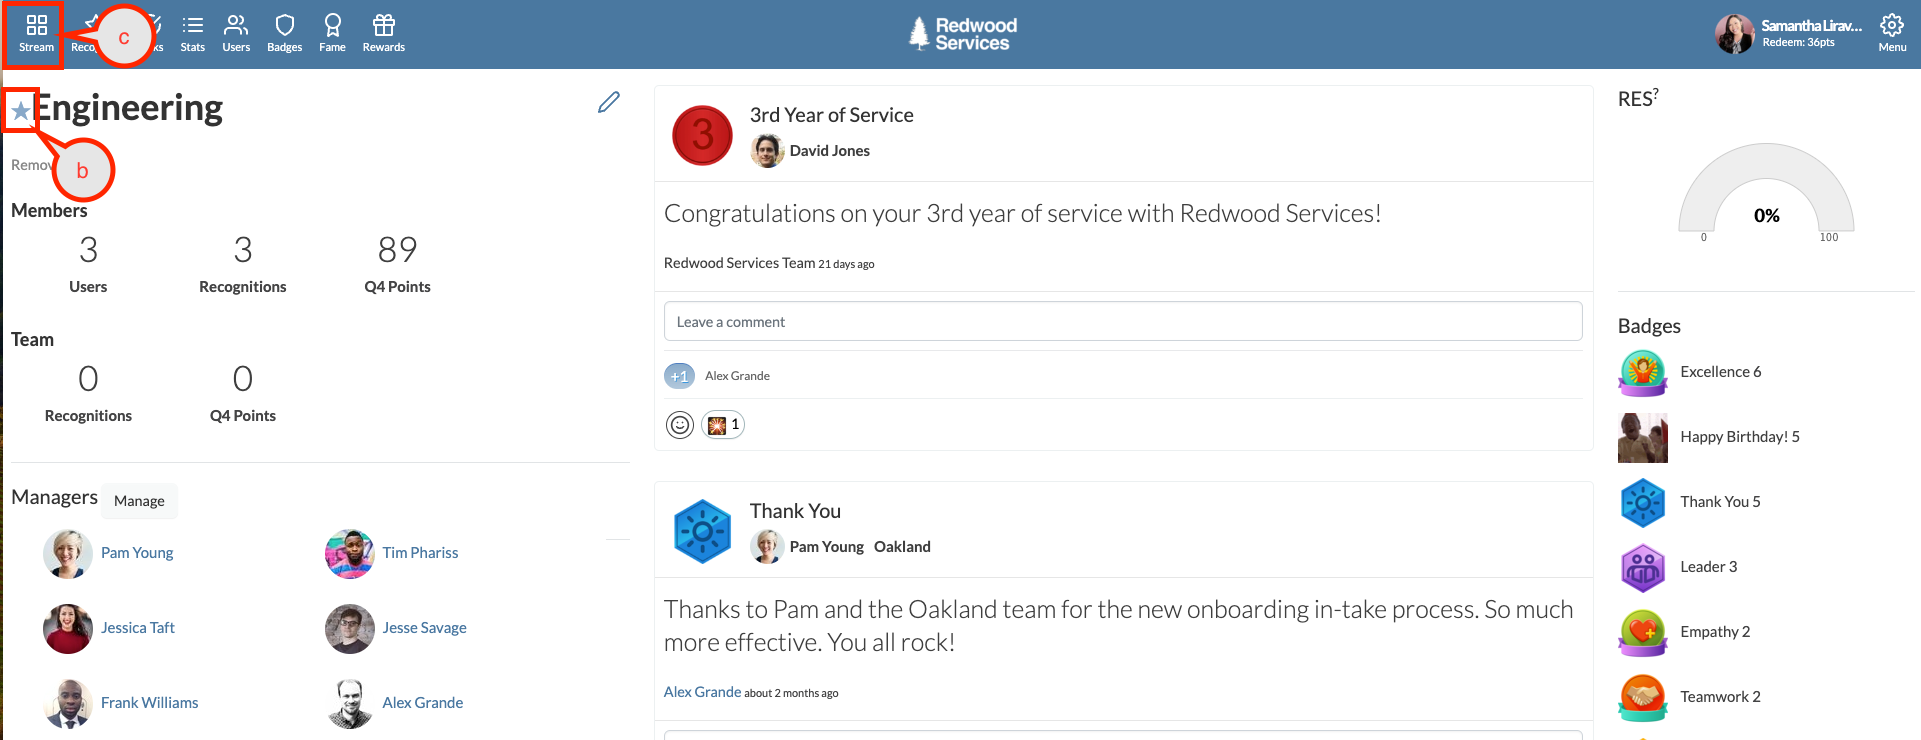The height and width of the screenshot is (740, 1921).
Task: Toggle the Engineering favorite star
Action: coord(21,110)
